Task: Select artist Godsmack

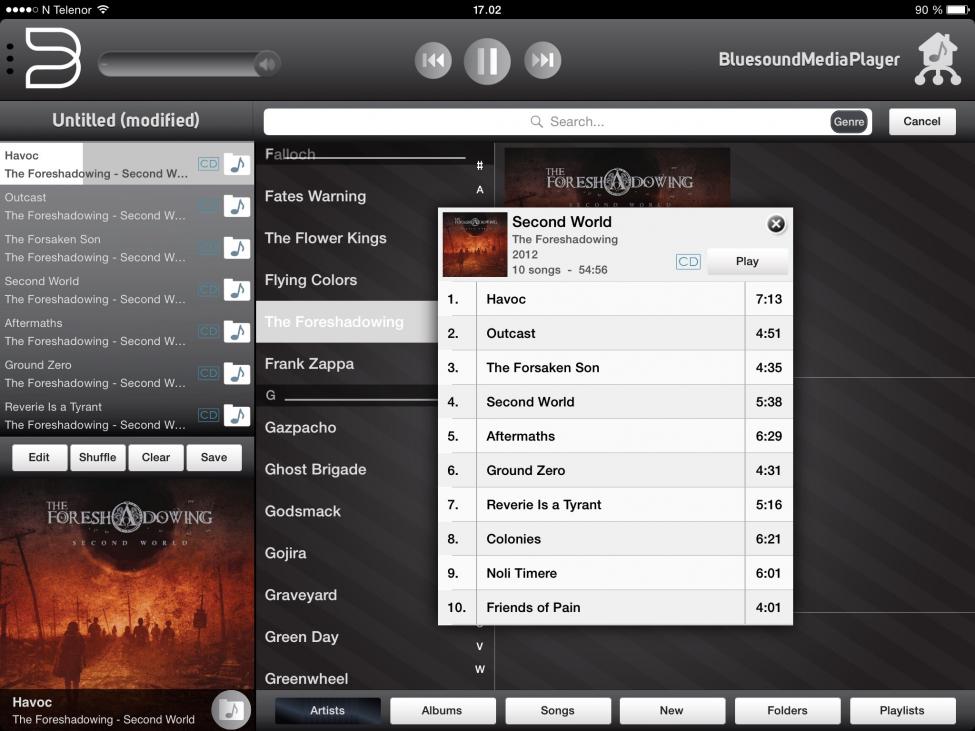Action: coord(303,512)
